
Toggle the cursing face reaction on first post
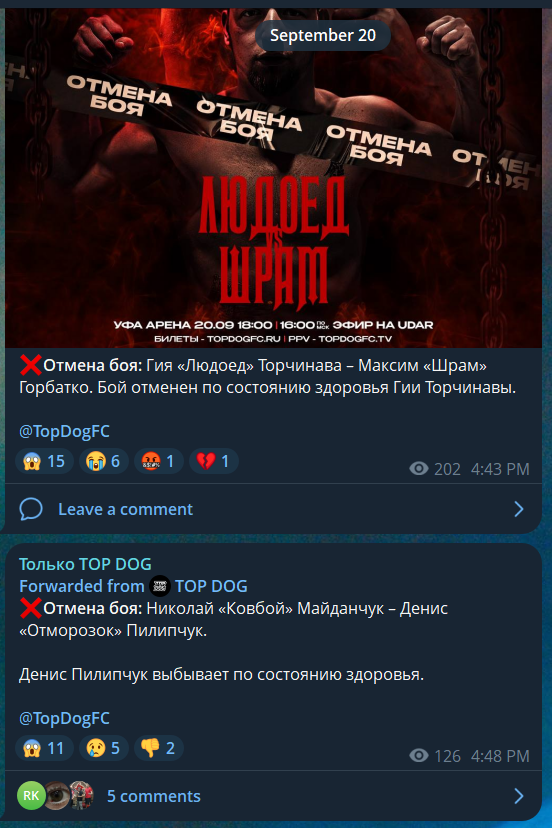[x=158, y=461]
